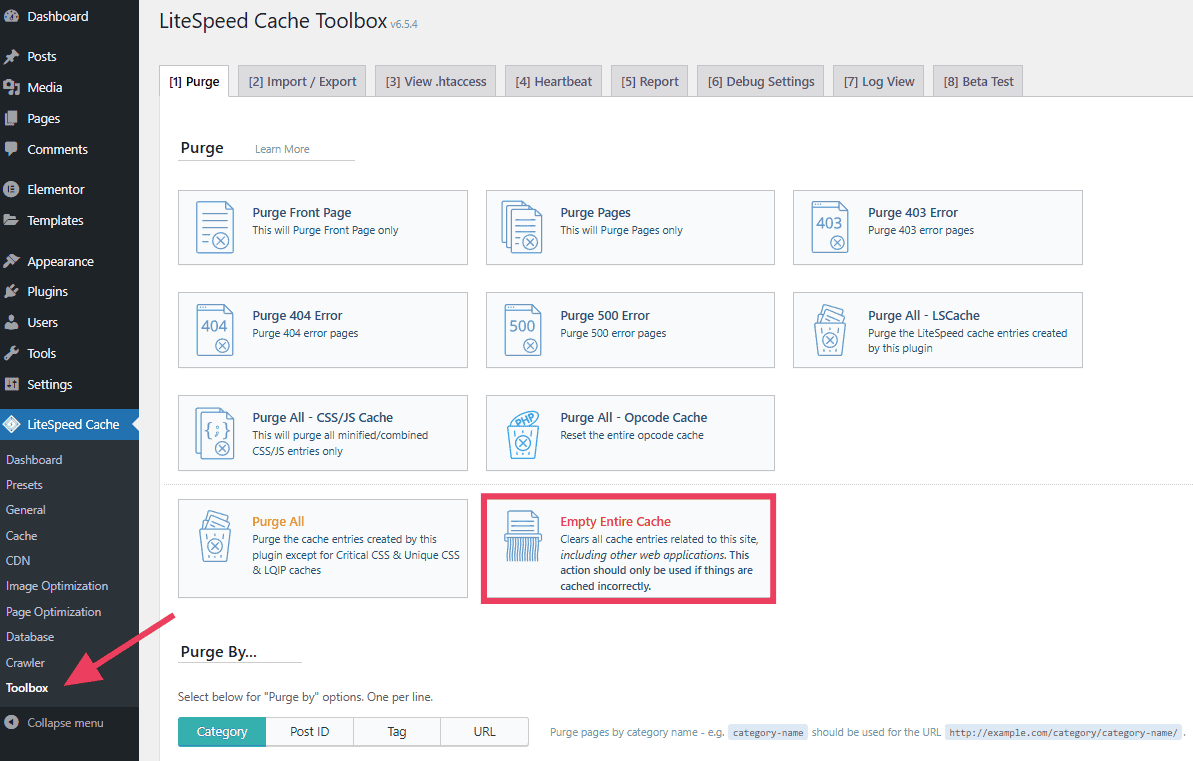The image size is (1193, 761).
Task: Click the Learn More link
Action: pyautogui.click(x=281, y=148)
